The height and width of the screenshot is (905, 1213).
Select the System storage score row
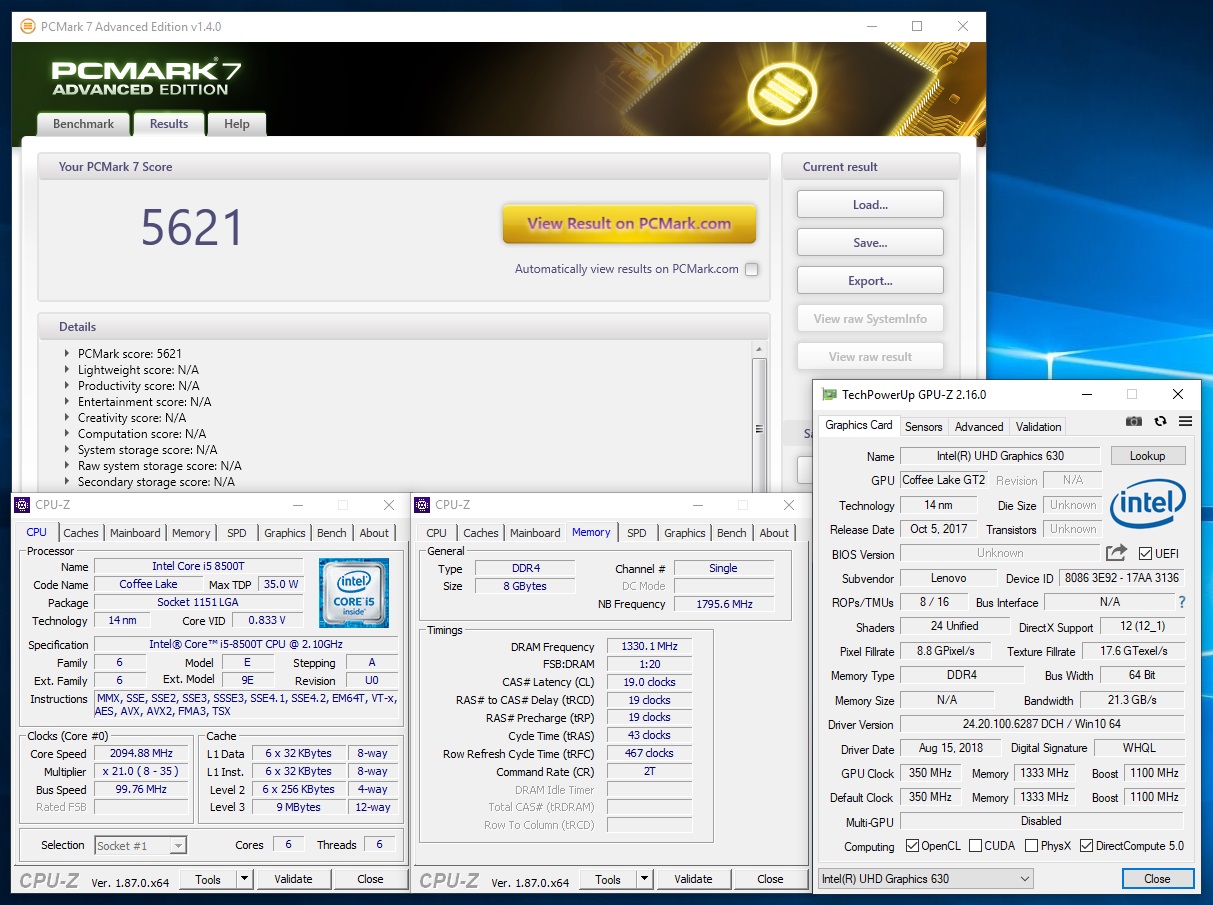click(x=147, y=450)
